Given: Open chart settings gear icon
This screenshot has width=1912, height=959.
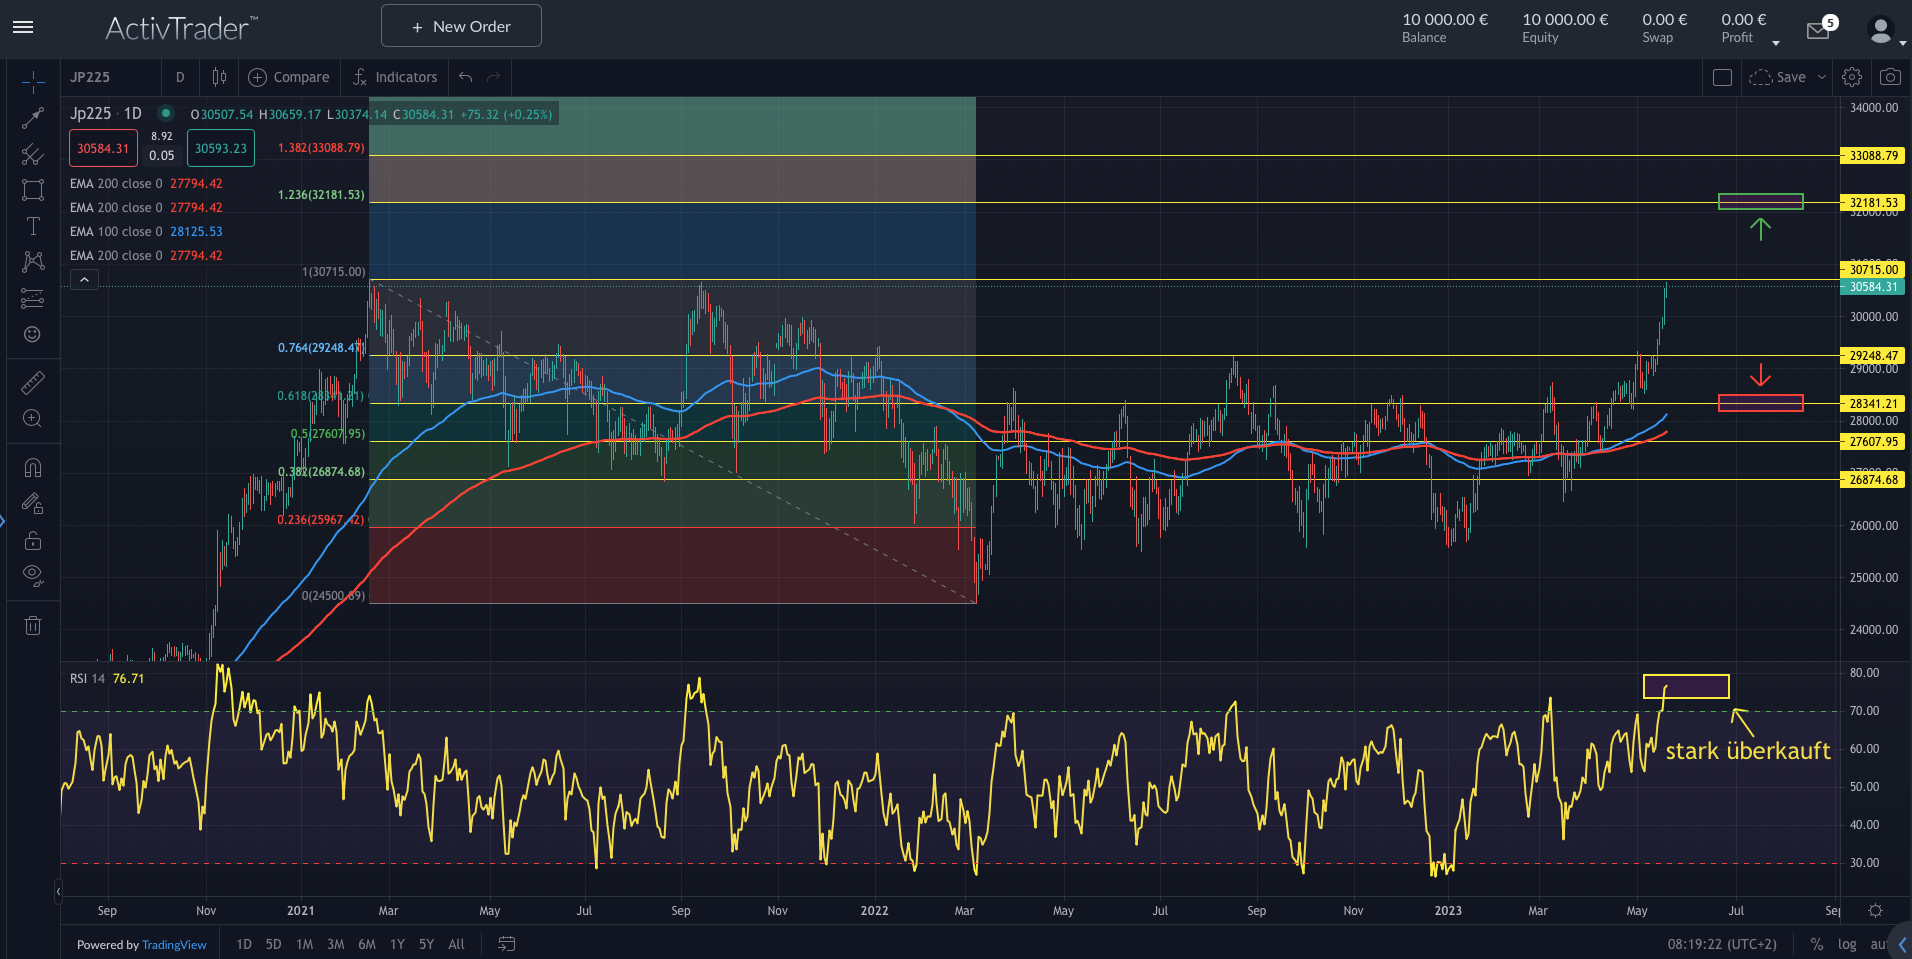Looking at the screenshot, I should (1851, 77).
